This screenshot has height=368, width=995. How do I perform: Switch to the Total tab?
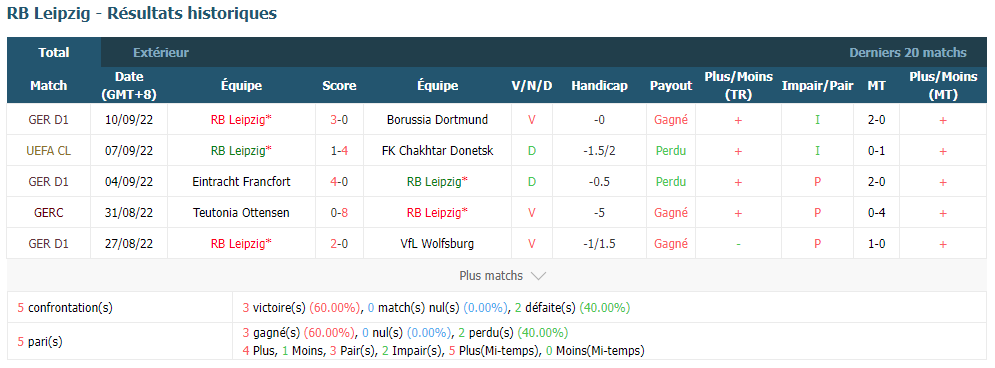[54, 53]
